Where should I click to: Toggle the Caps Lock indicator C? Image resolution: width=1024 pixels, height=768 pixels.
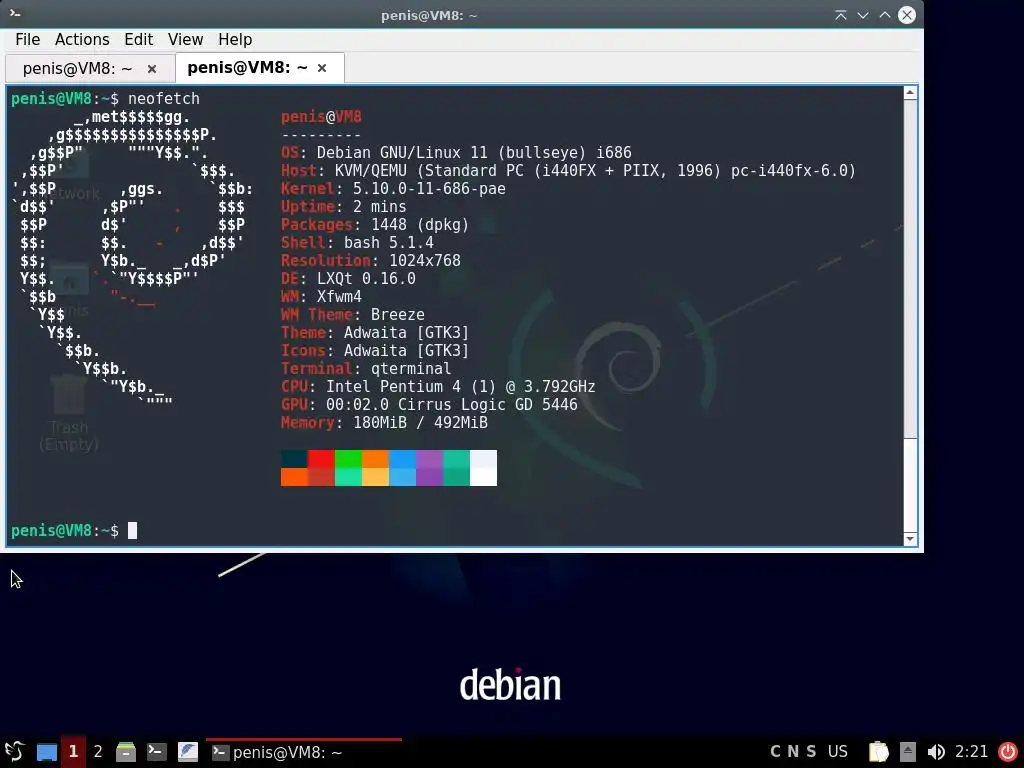pyautogui.click(x=775, y=752)
